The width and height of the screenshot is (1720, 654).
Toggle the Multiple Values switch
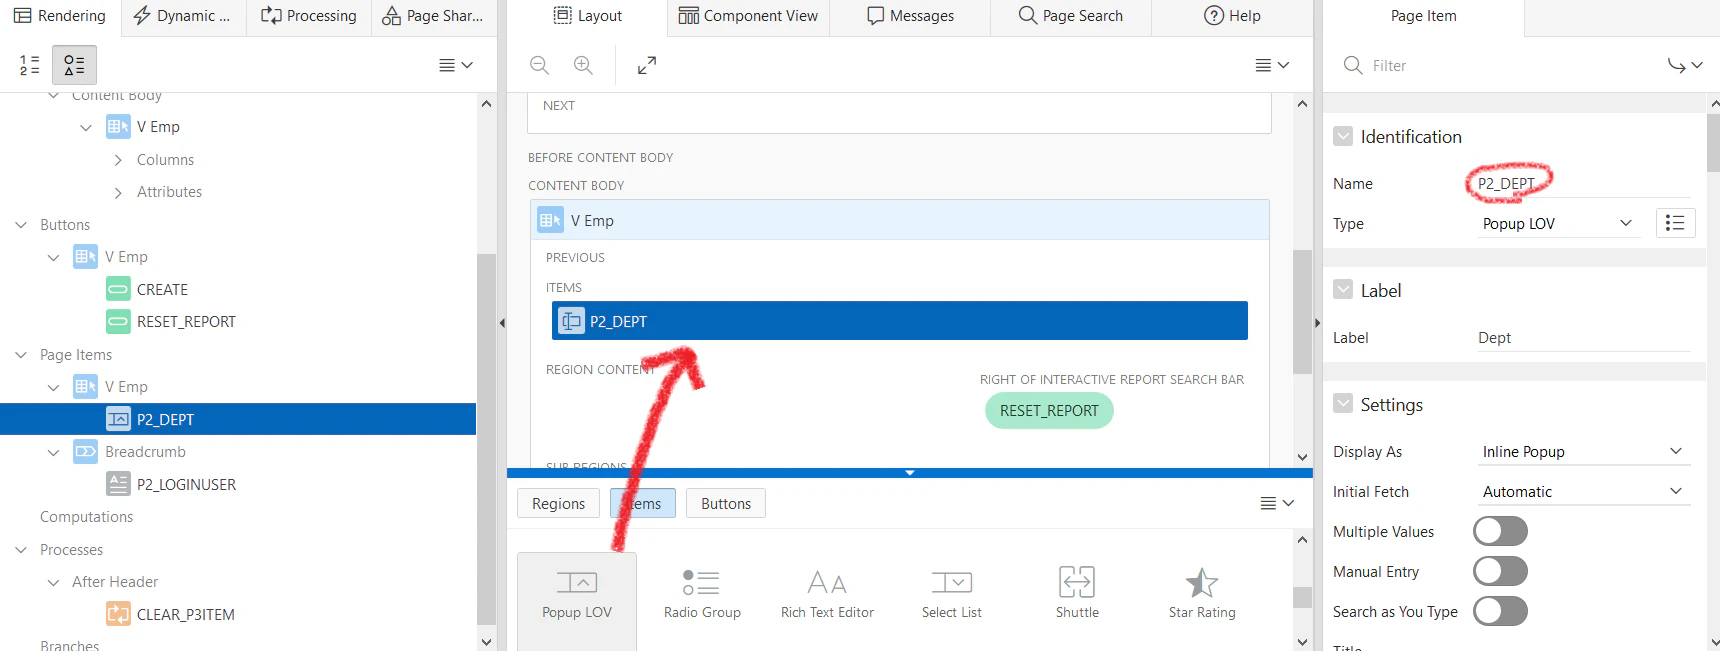(1500, 531)
